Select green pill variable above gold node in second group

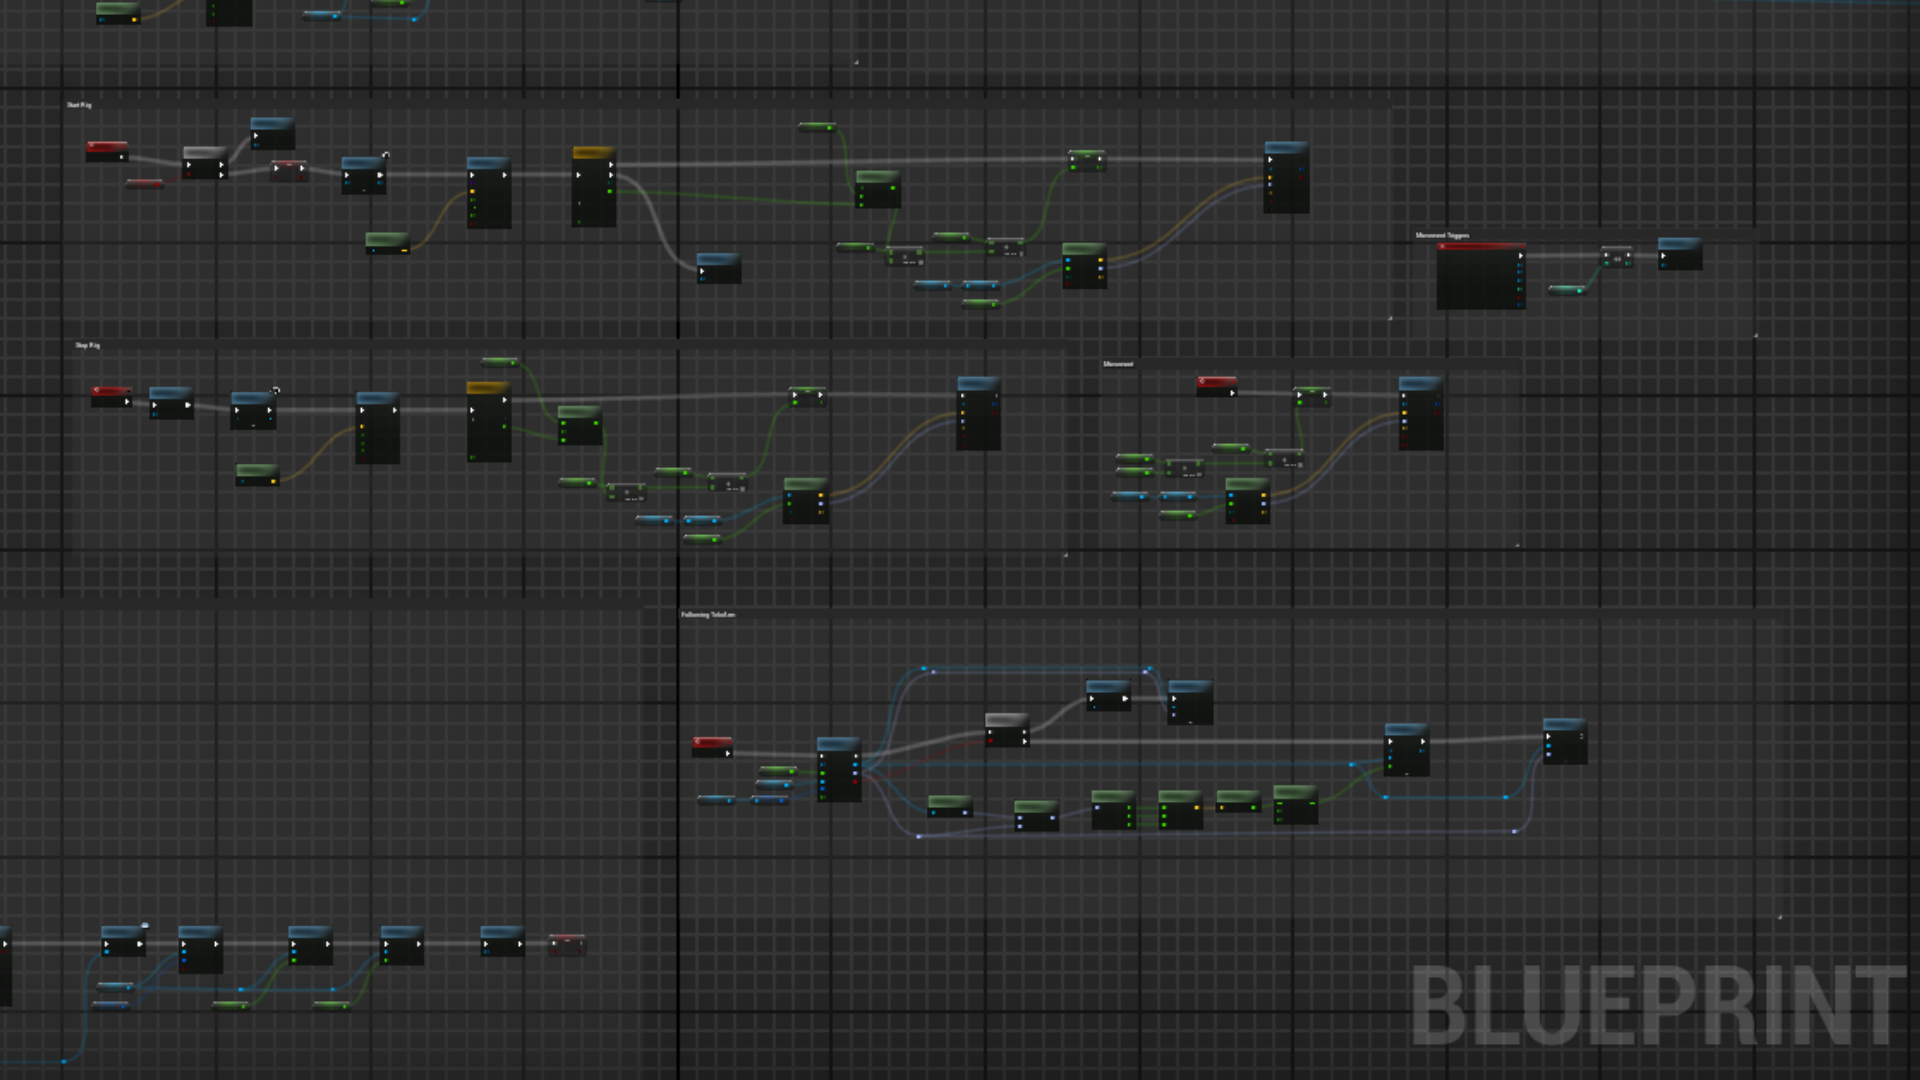click(x=500, y=362)
